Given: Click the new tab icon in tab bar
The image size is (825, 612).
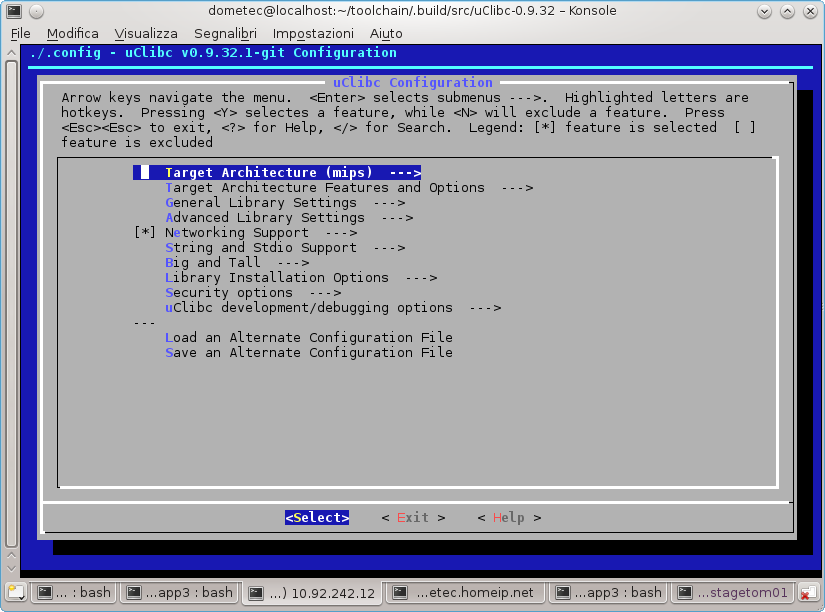Looking at the screenshot, I should coord(14,592).
